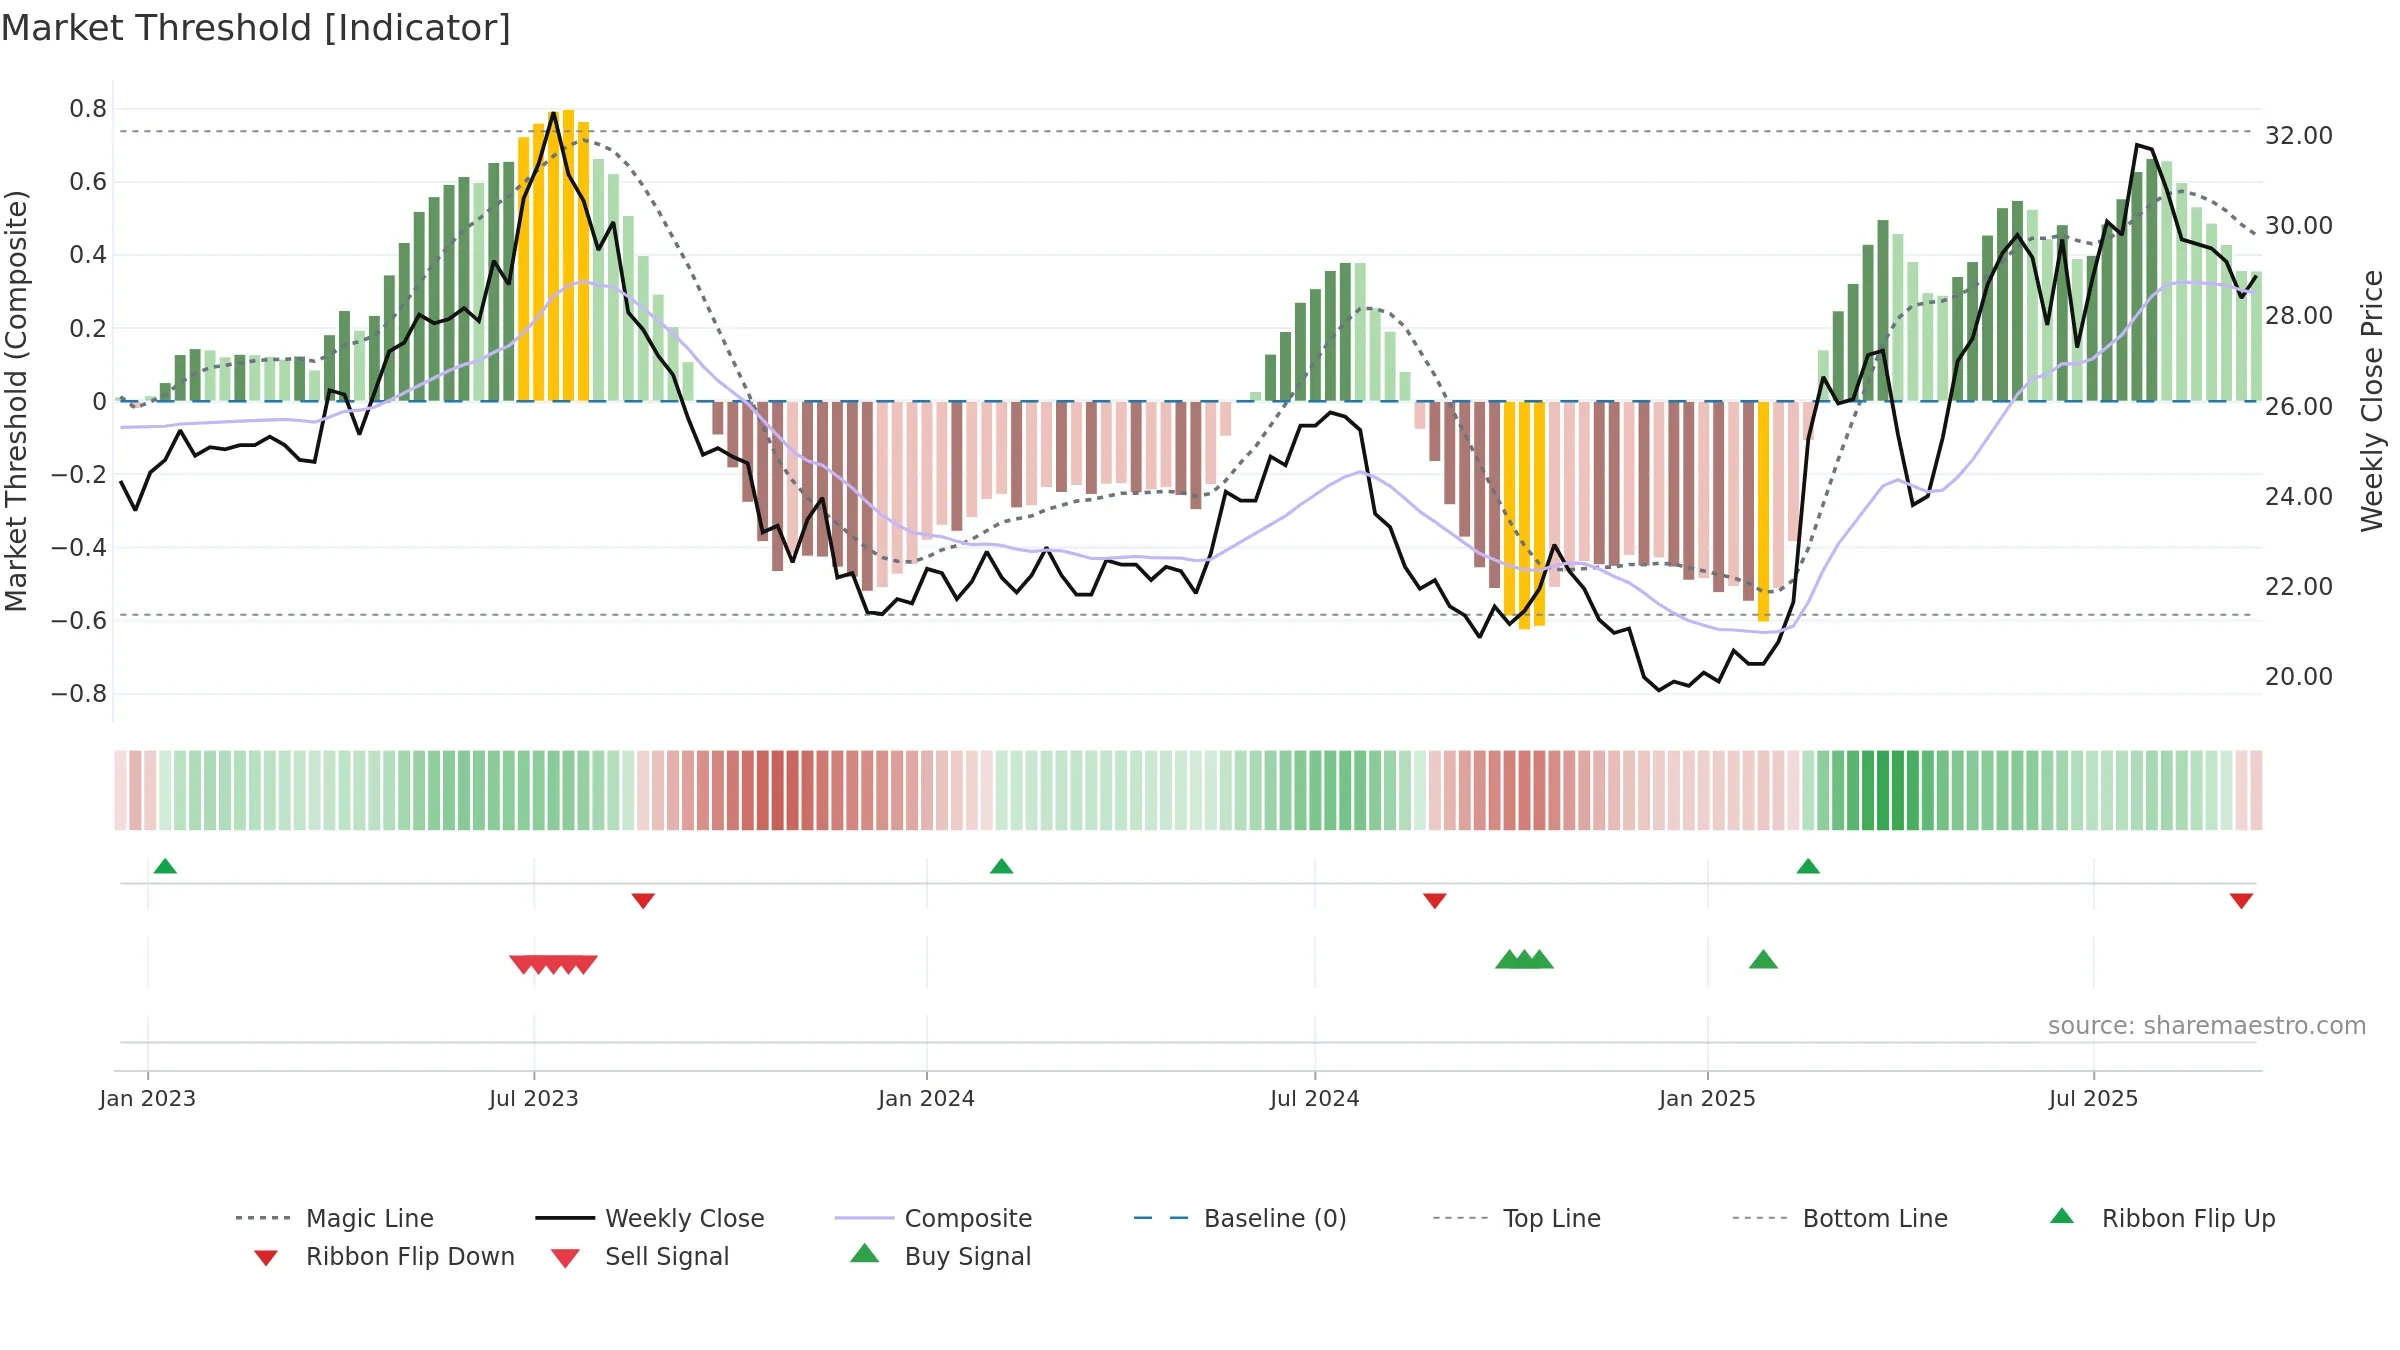The width and height of the screenshot is (2400, 1350).
Task: Click the Weekly Close Price axis title
Action: (x=2372, y=400)
